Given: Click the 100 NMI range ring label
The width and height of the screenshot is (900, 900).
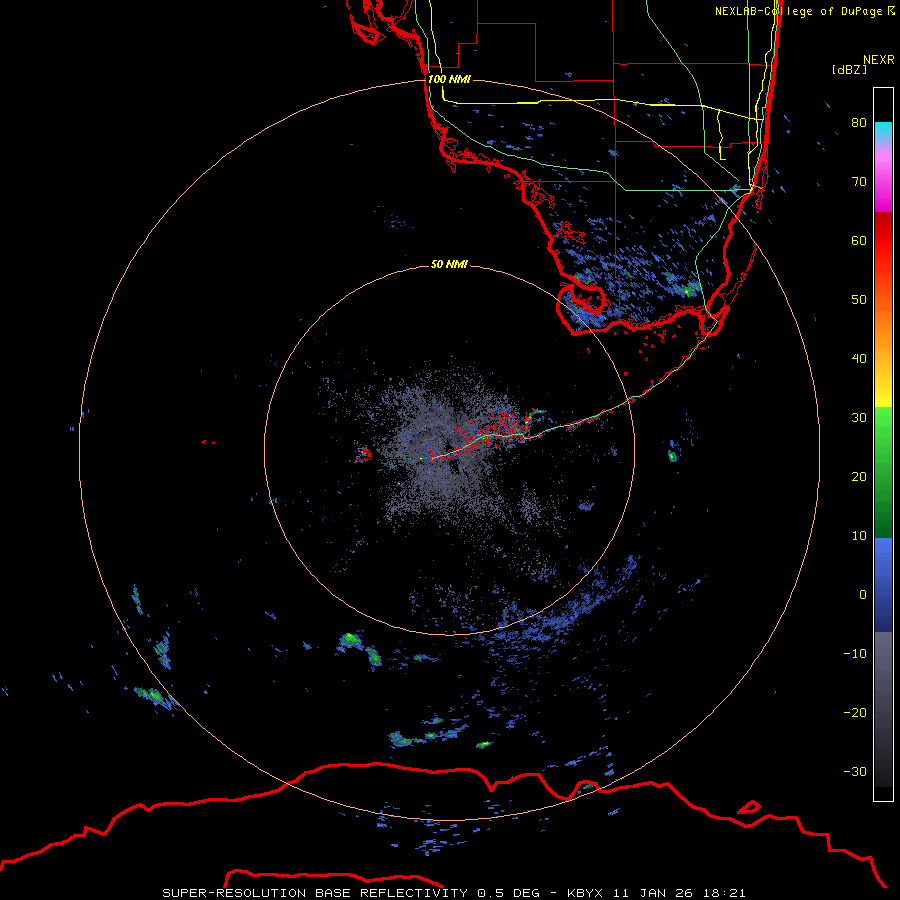Looking at the screenshot, I should tap(449, 79).
